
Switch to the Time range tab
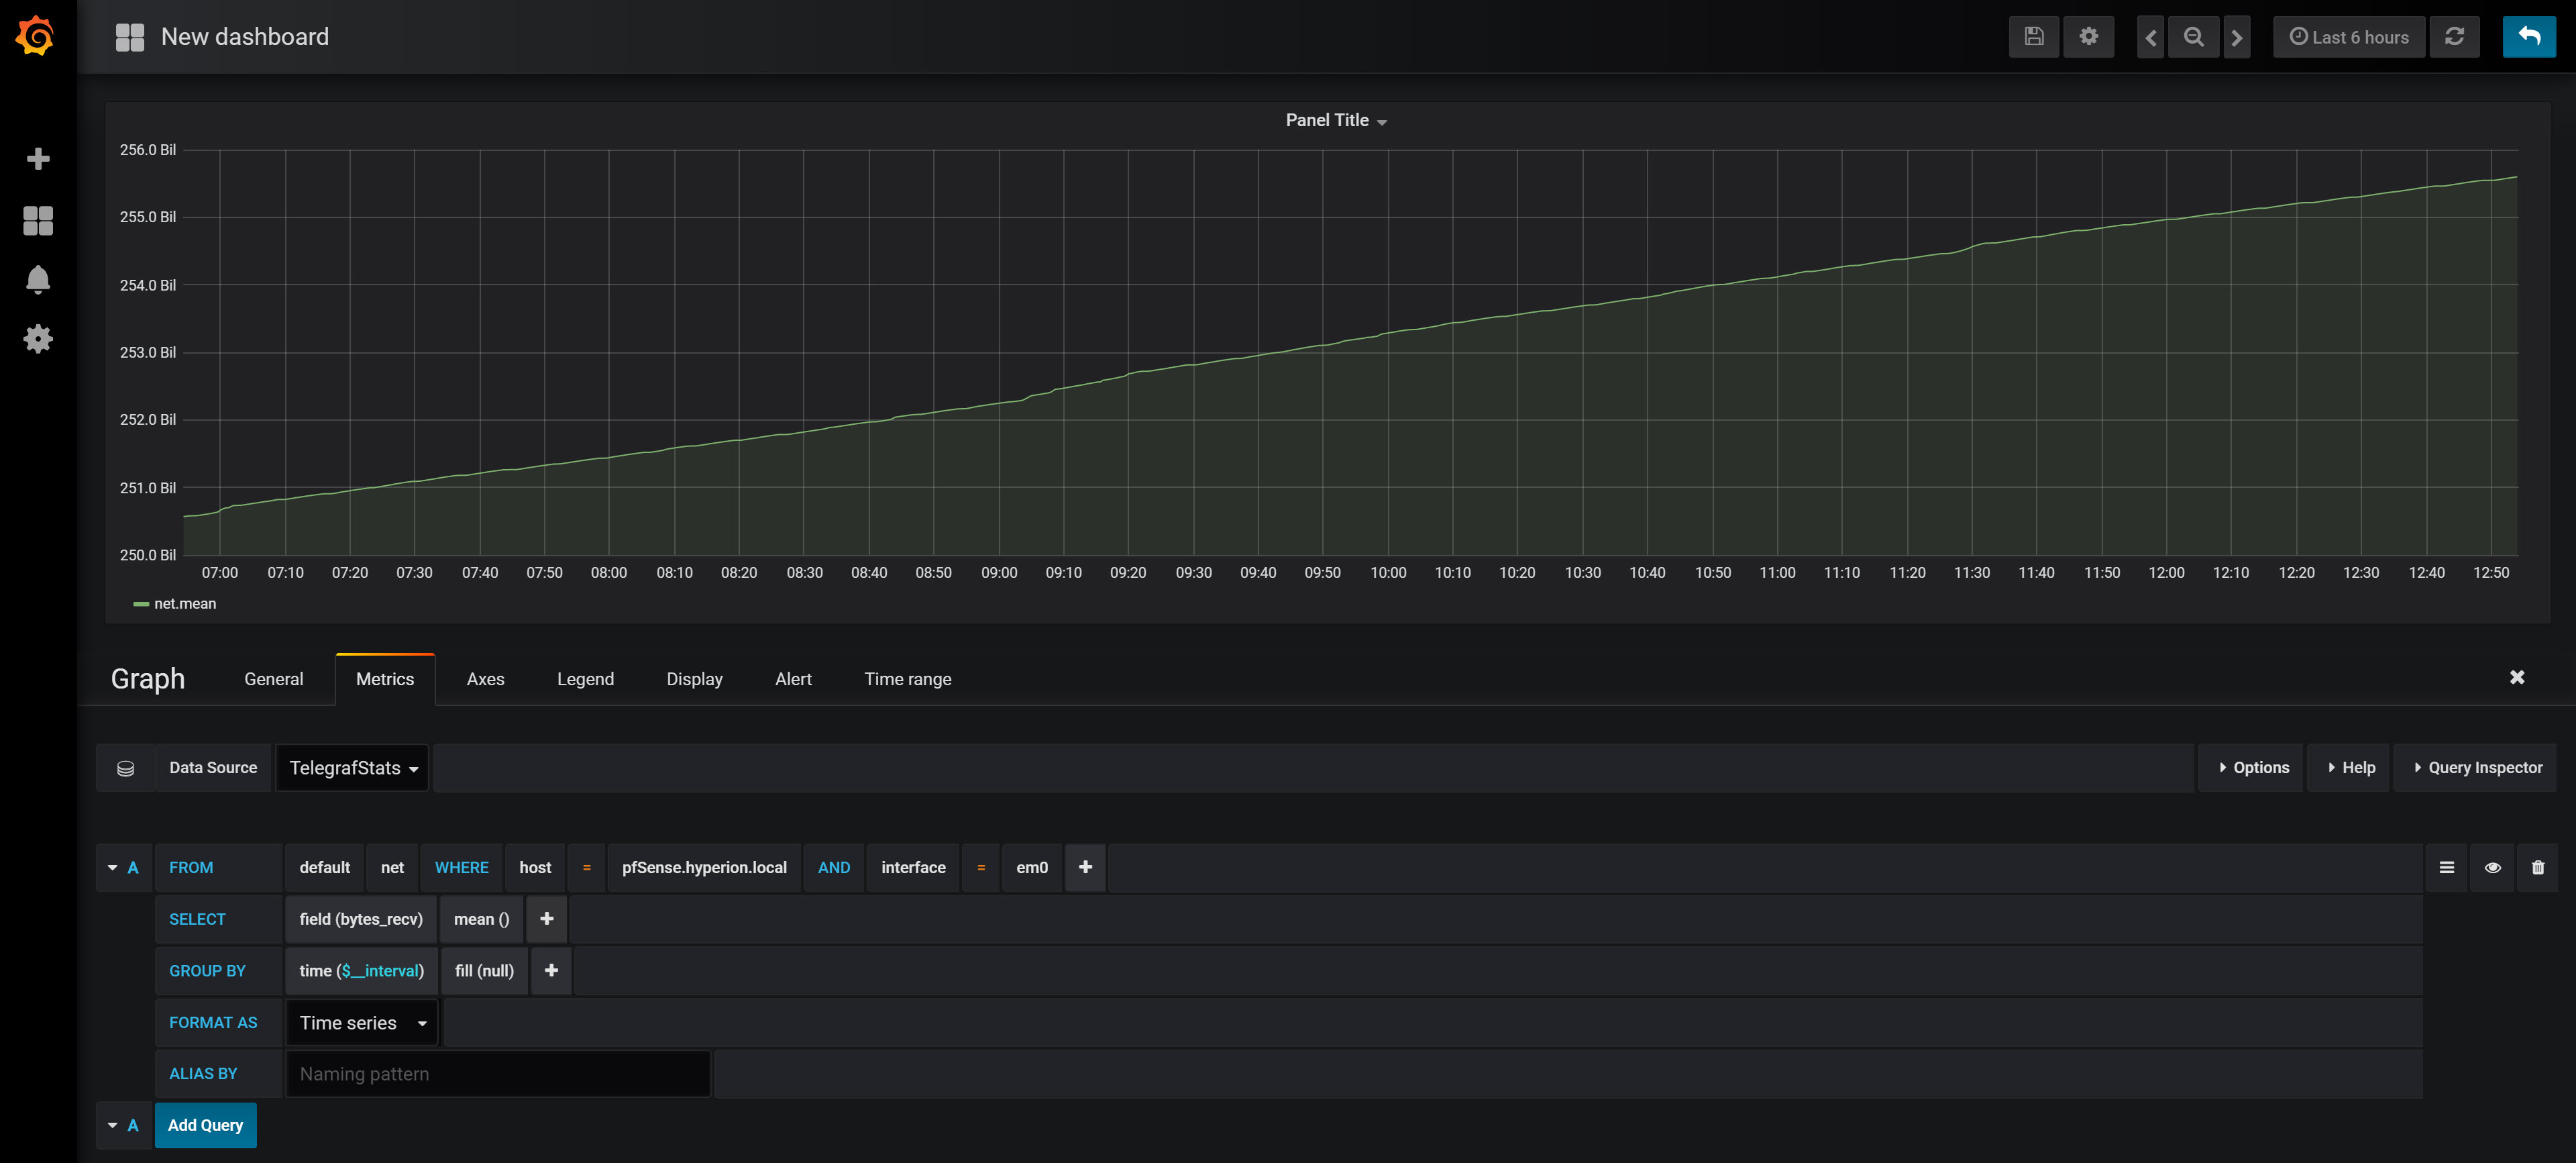907,679
